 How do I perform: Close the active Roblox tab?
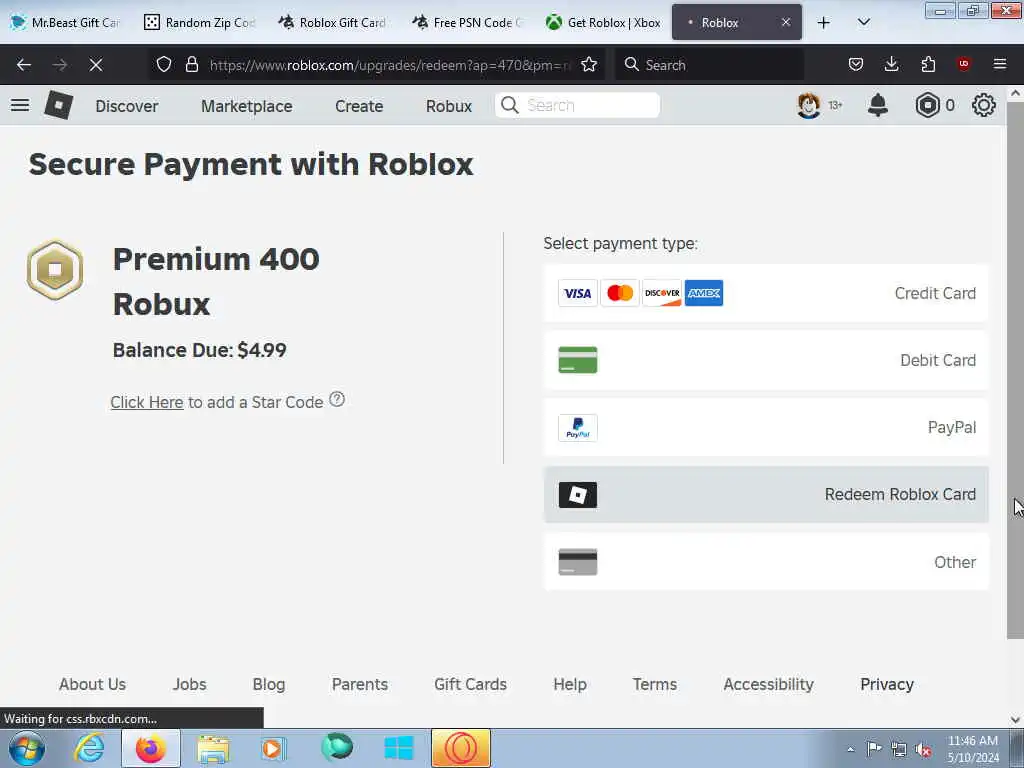pyautogui.click(x=786, y=22)
